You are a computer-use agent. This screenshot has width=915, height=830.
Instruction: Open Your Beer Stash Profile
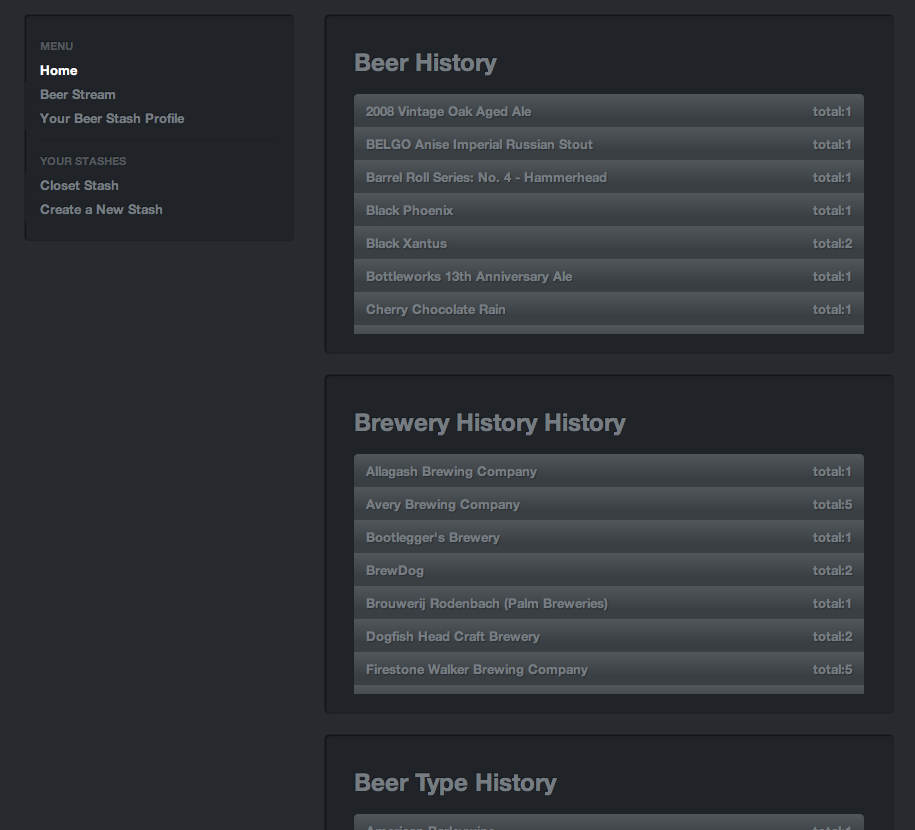(112, 118)
